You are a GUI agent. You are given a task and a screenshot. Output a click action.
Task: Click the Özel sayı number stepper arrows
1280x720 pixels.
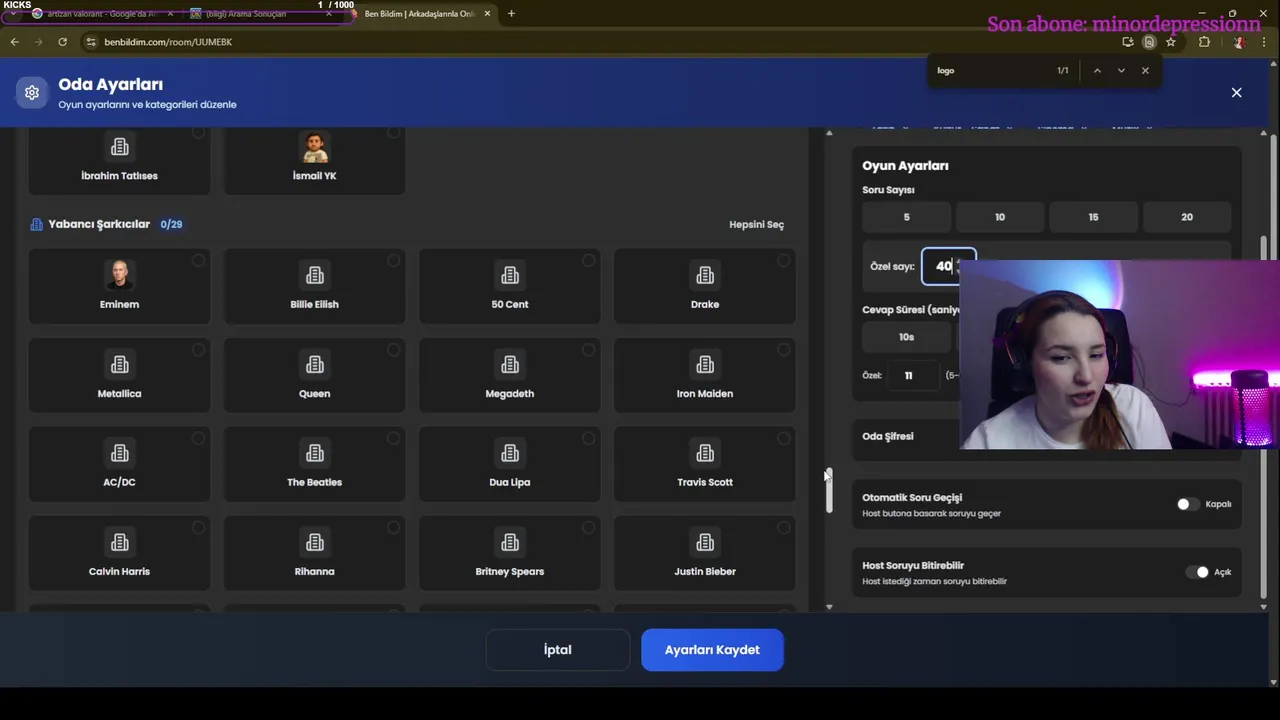click(958, 267)
